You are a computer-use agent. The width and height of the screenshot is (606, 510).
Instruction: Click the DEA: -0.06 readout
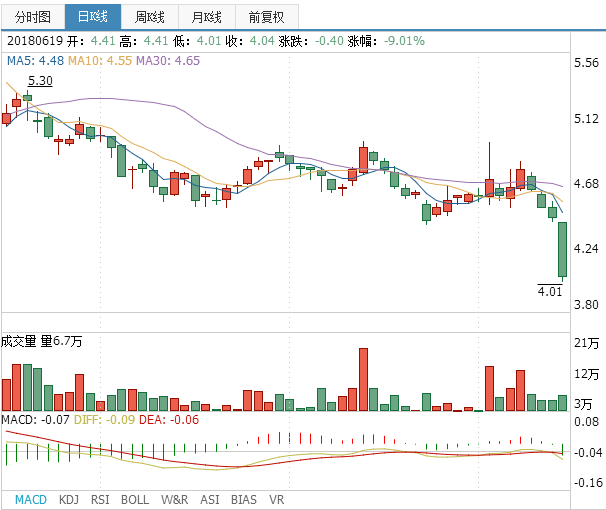point(169,420)
